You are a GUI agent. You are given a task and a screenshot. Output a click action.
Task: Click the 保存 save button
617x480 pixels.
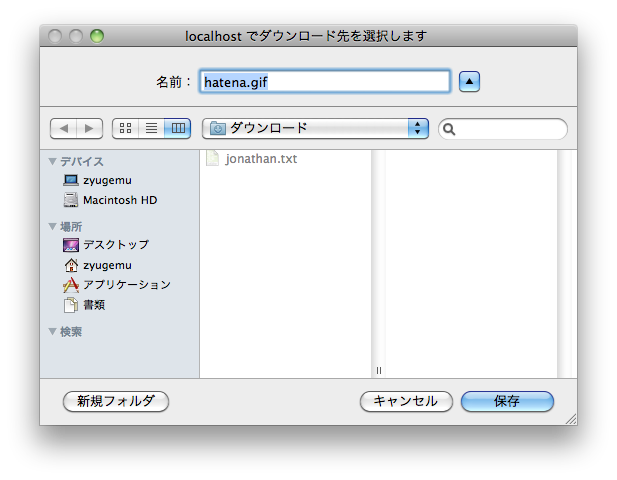point(507,401)
